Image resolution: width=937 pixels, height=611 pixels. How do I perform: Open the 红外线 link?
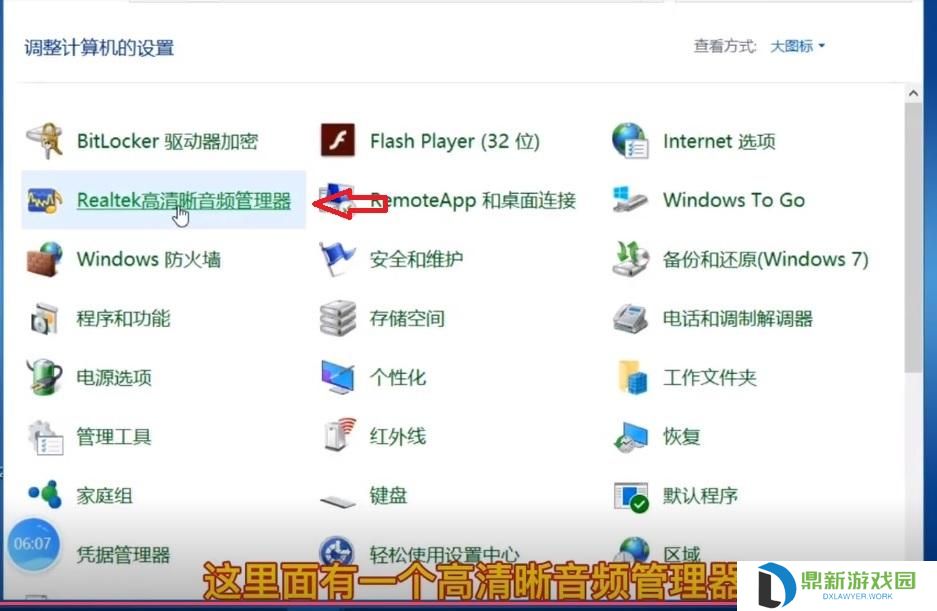click(x=398, y=436)
